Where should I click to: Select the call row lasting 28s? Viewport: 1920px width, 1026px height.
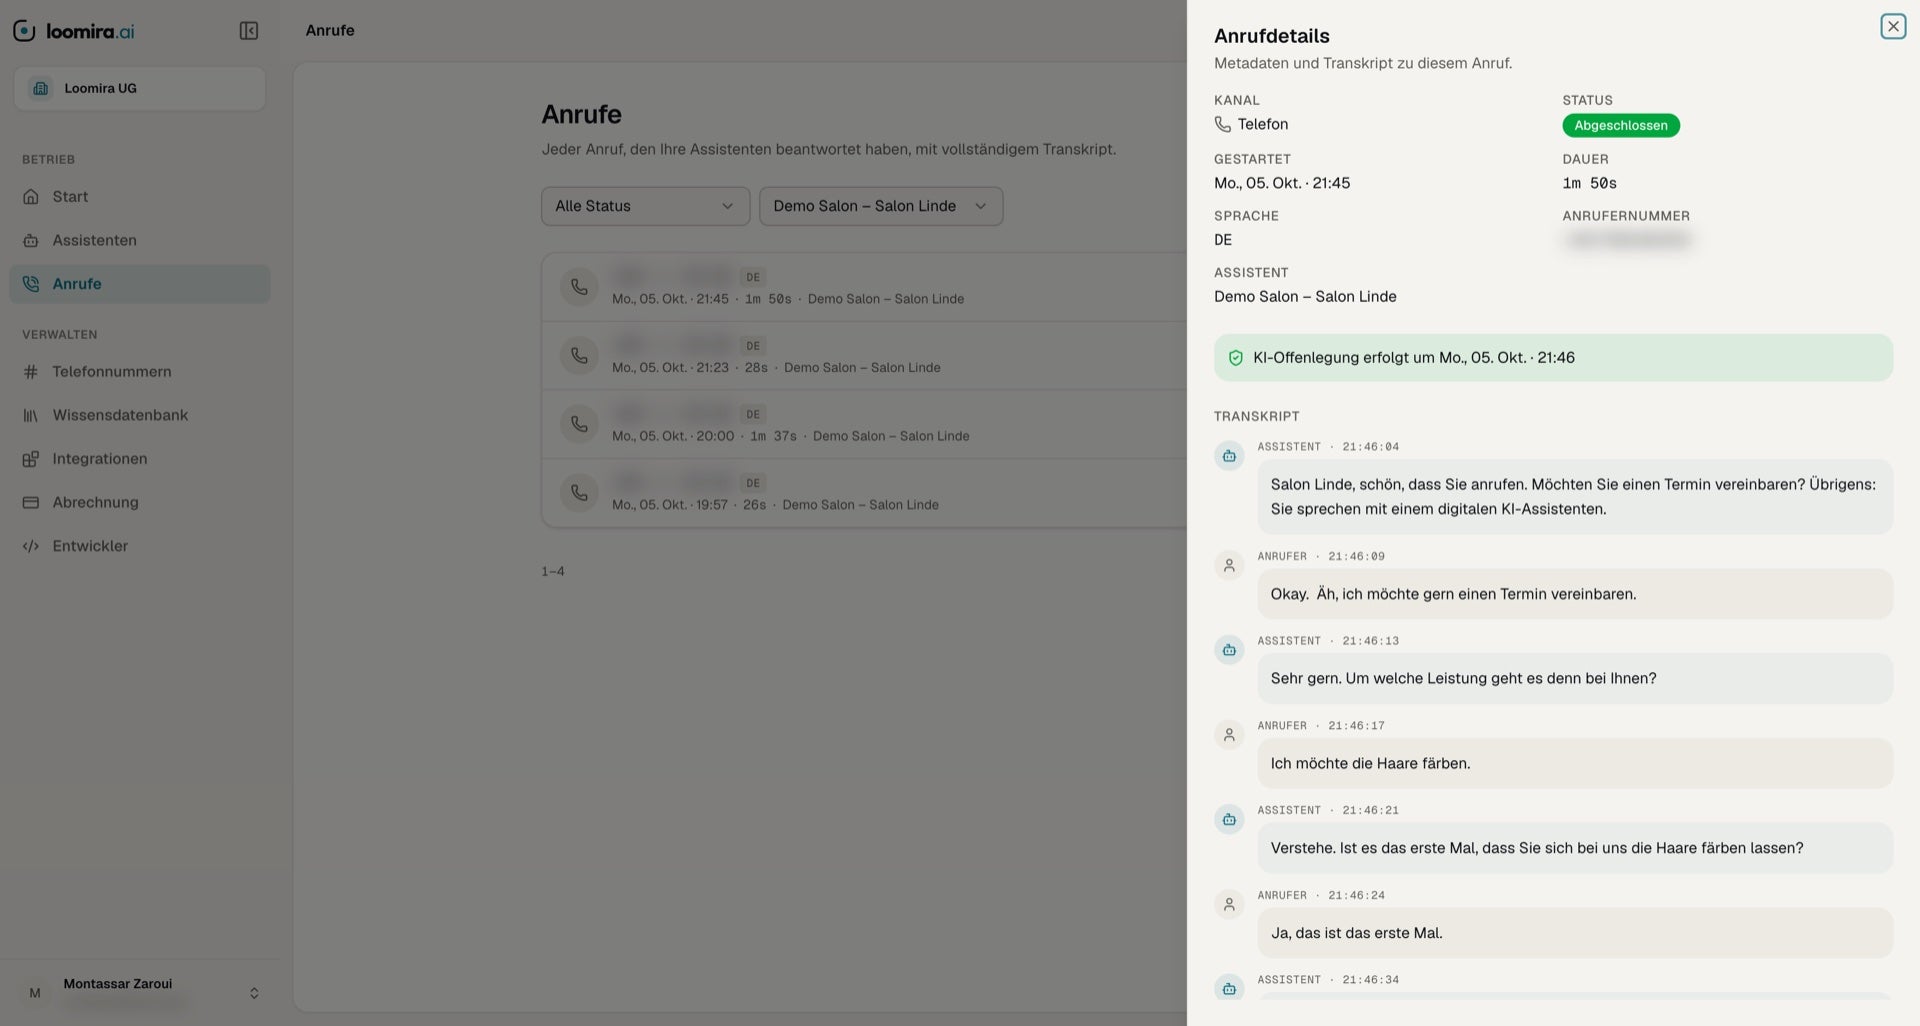864,356
